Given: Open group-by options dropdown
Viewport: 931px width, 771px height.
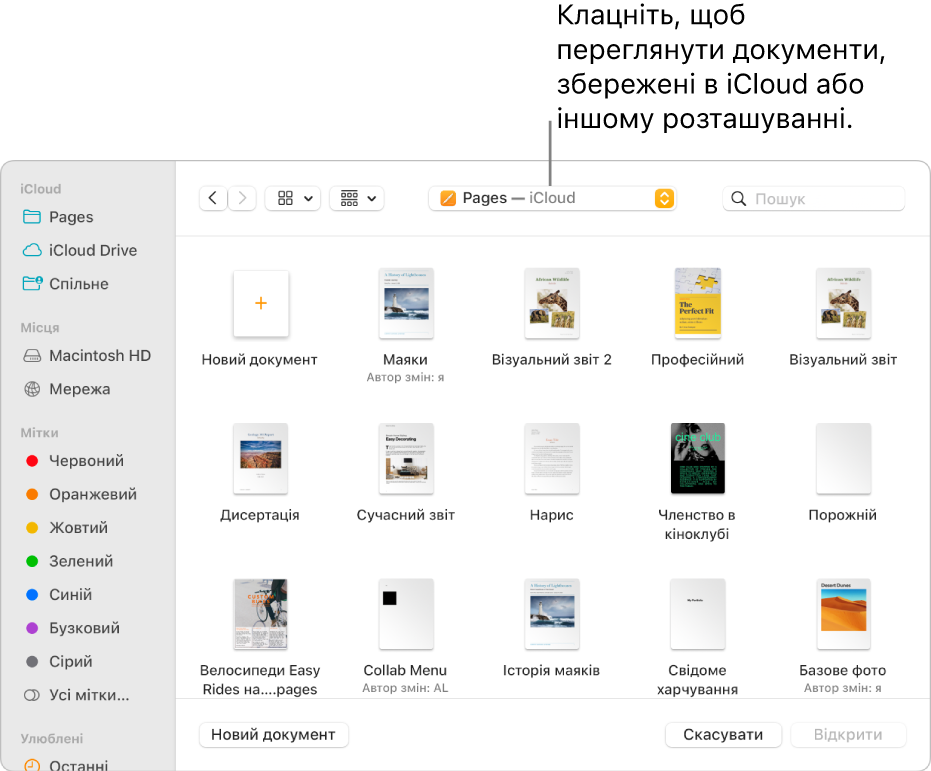Looking at the screenshot, I should 356,198.
